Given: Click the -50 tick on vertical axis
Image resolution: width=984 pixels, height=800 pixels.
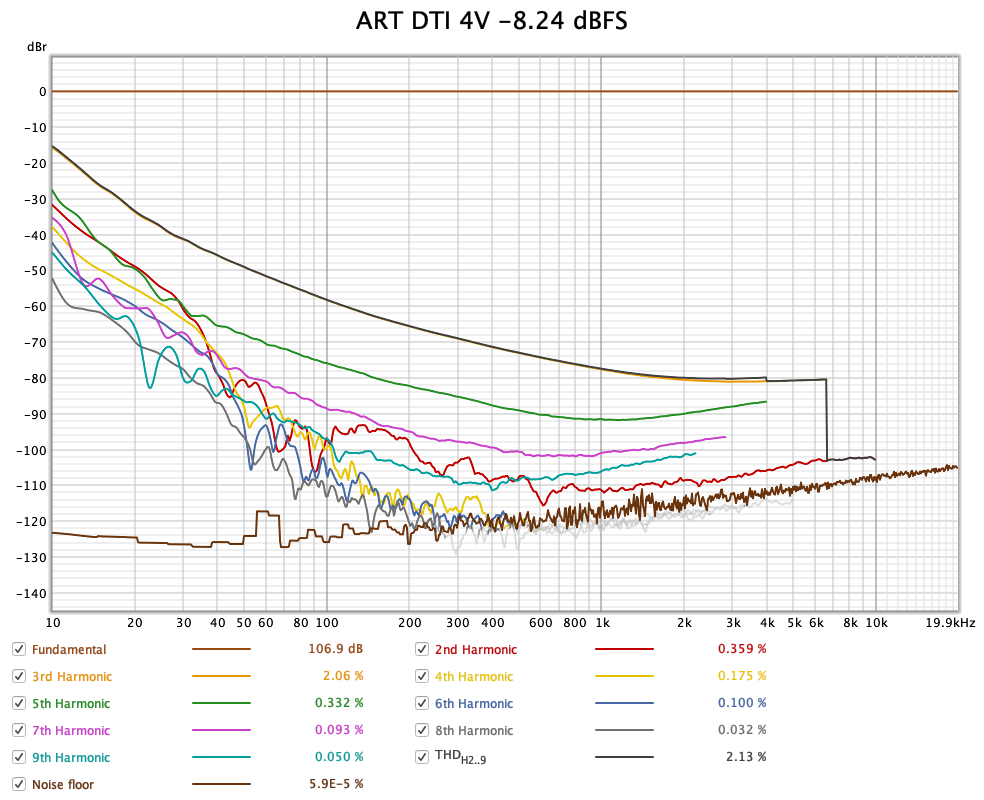Looking at the screenshot, I should click(x=35, y=271).
